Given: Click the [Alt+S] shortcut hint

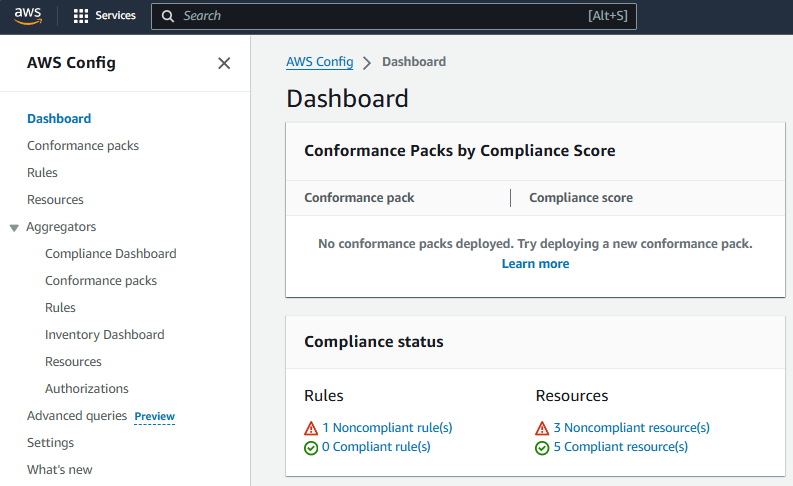Looking at the screenshot, I should pos(607,16).
